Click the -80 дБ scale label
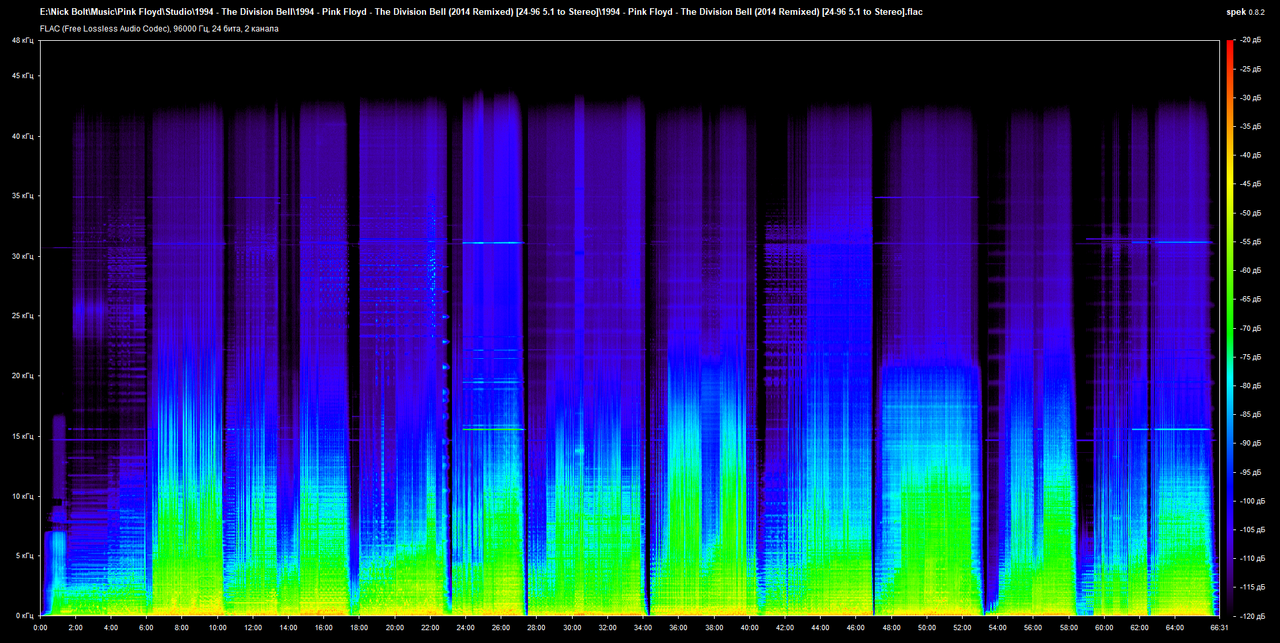This screenshot has width=1280, height=643. (x=1249, y=385)
